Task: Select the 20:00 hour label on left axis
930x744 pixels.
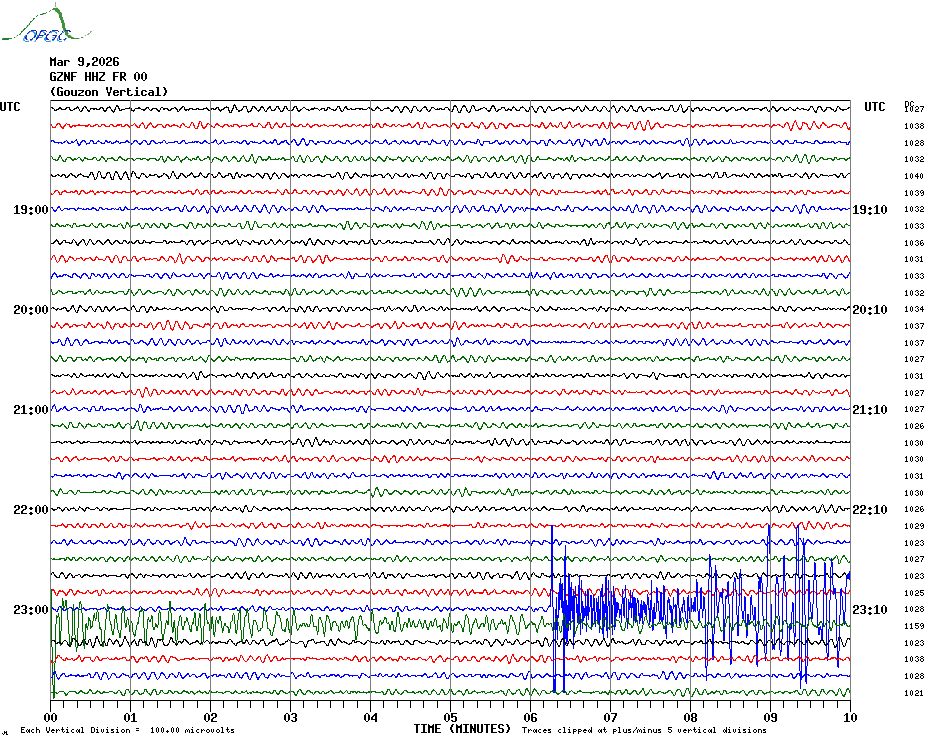Action: coord(31,310)
